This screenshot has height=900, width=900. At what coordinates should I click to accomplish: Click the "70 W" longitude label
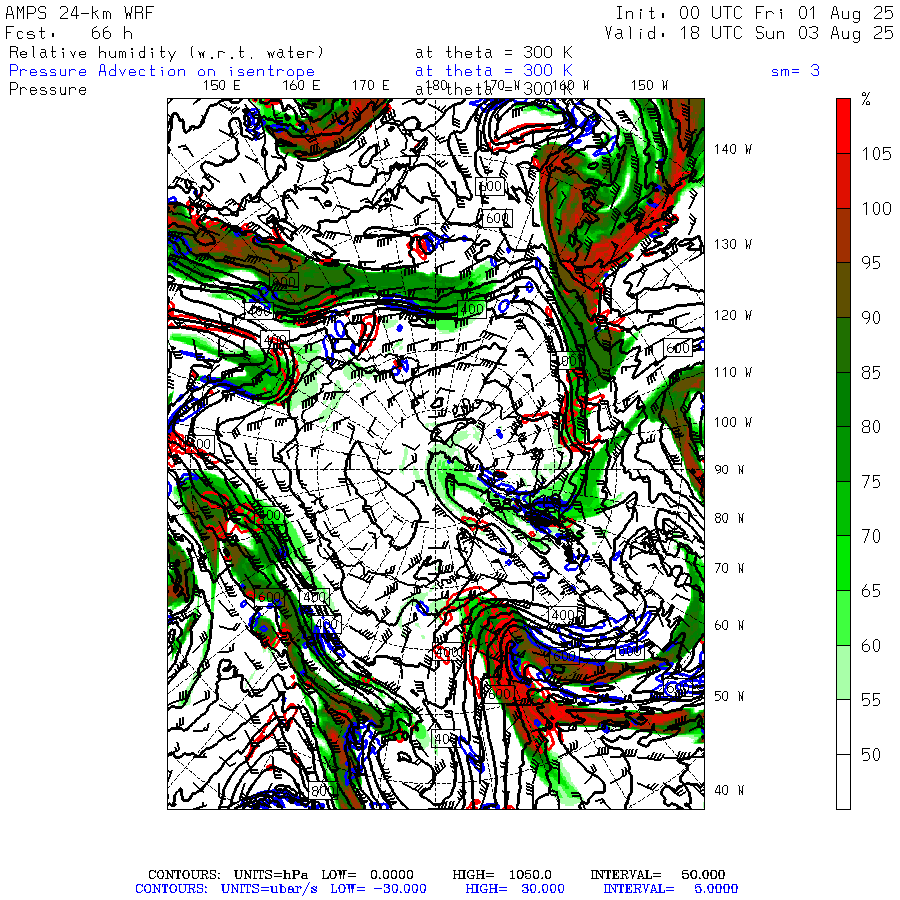729,568
